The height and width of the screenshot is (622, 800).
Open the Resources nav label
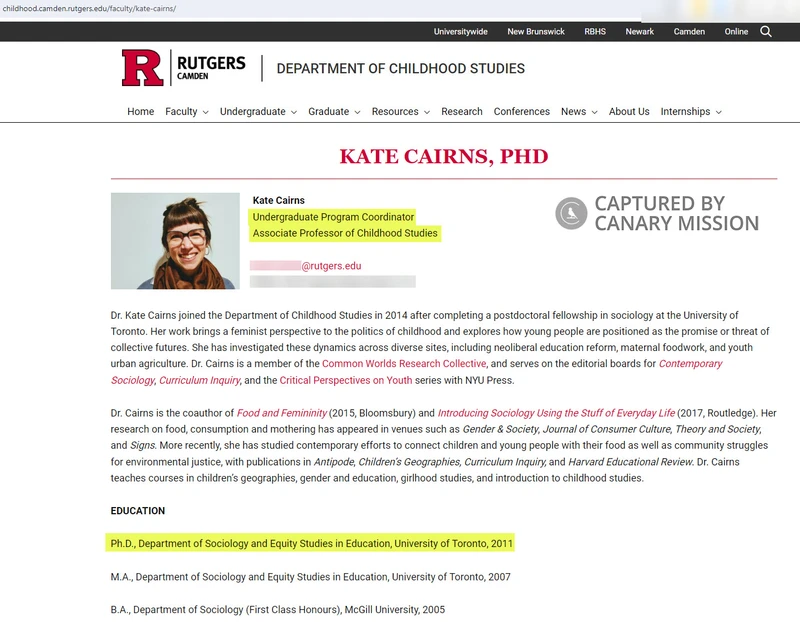pos(395,111)
